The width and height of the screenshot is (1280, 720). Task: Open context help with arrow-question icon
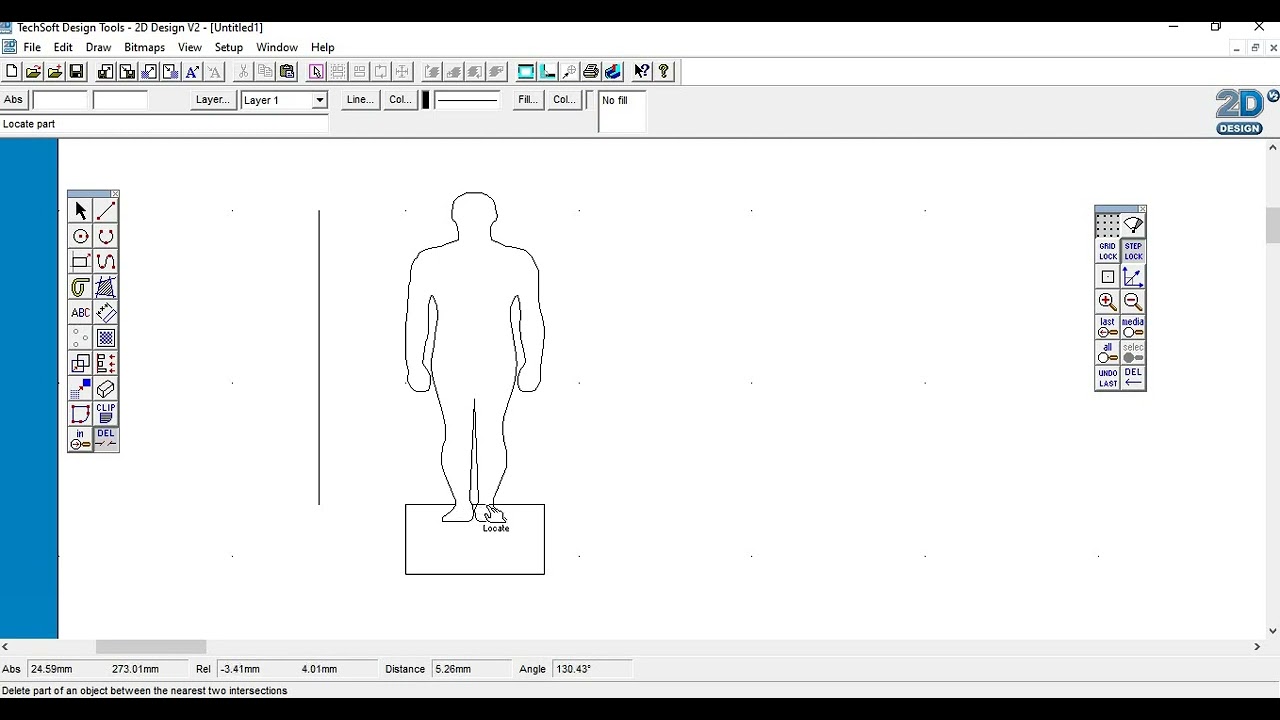coord(642,71)
